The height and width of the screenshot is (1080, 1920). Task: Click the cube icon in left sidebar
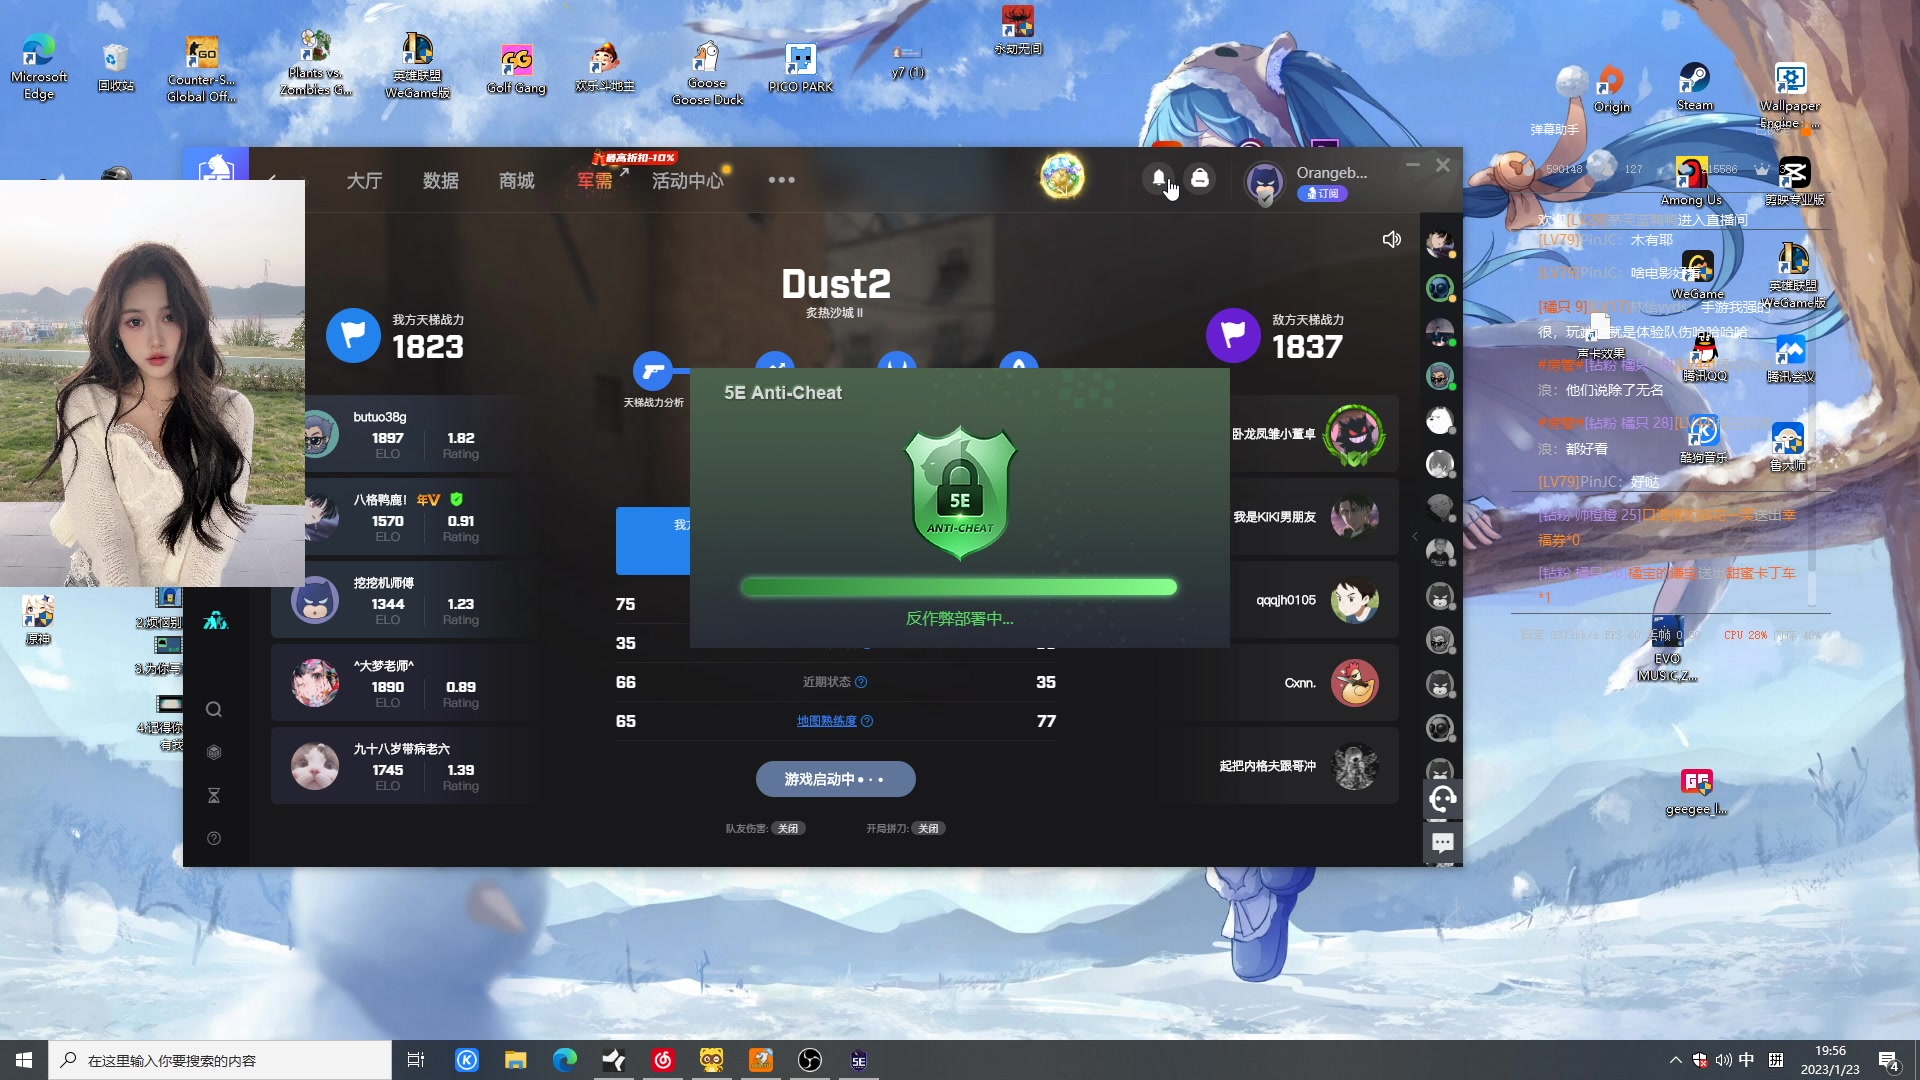click(214, 753)
